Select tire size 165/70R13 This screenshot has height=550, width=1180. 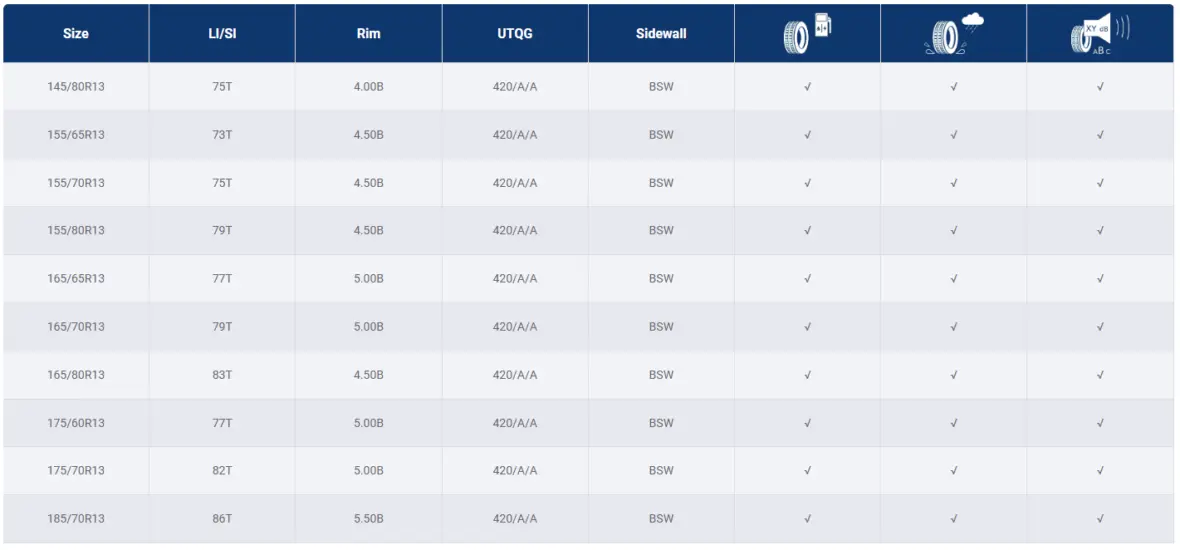click(76, 327)
